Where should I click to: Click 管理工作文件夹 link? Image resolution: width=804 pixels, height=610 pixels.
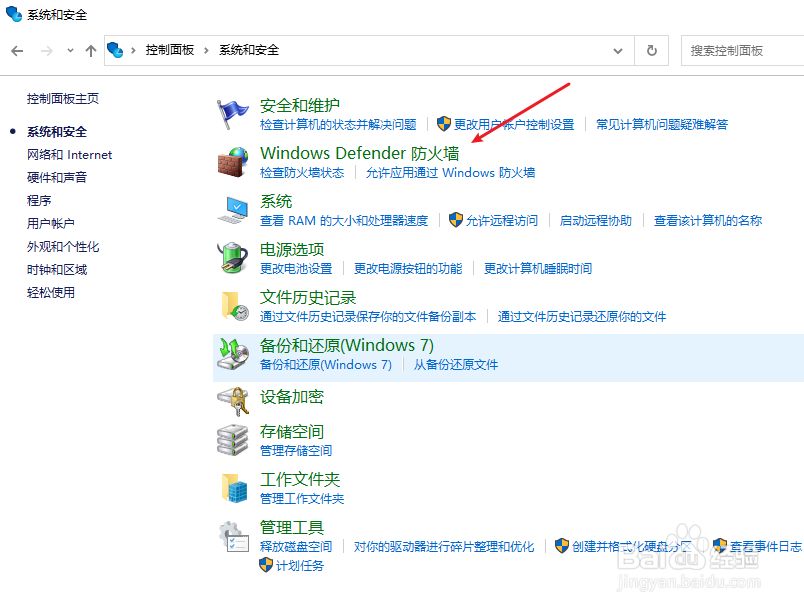[302, 499]
